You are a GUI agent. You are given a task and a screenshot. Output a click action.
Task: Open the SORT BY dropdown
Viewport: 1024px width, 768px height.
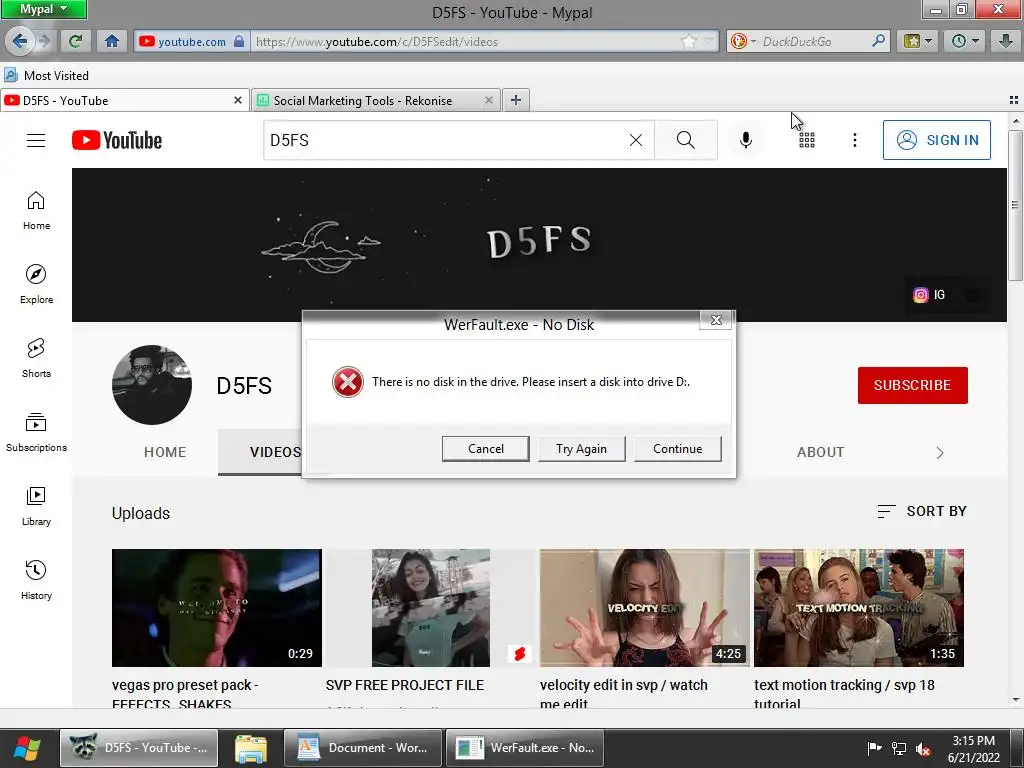[x=921, y=511]
